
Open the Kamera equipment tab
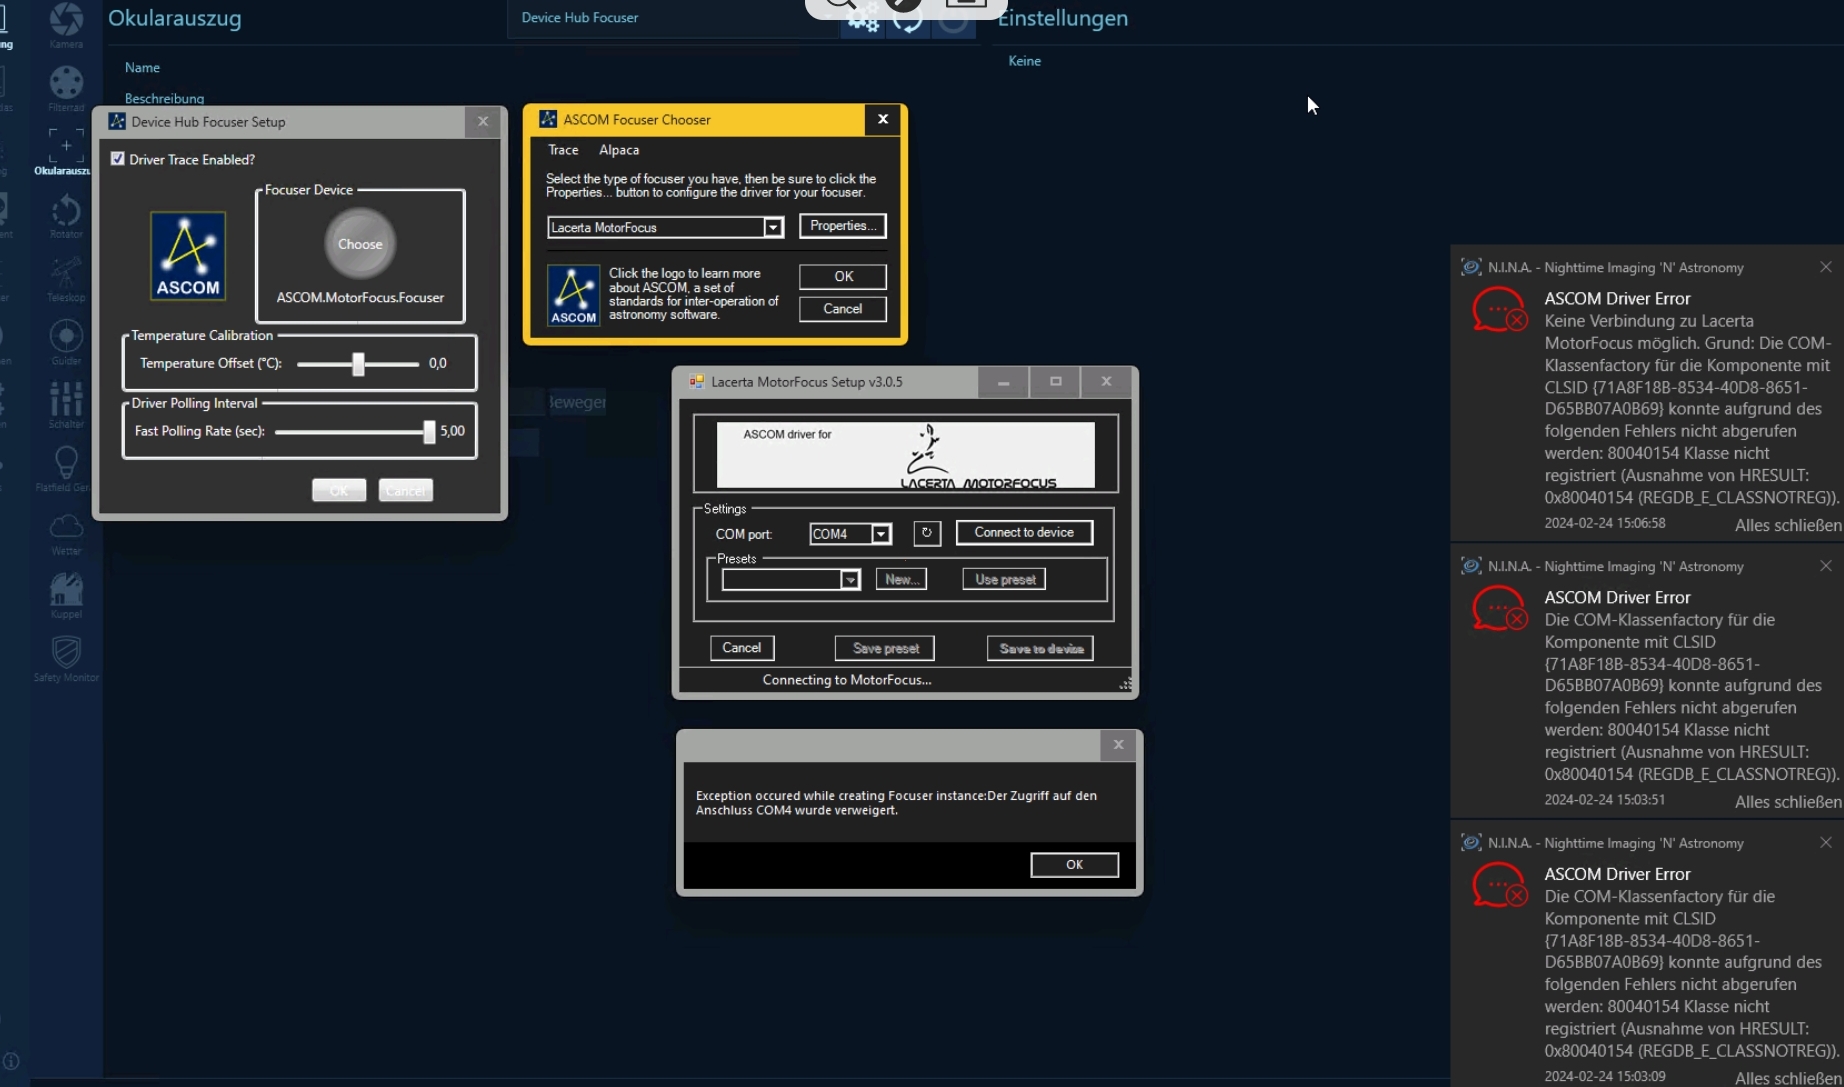pyautogui.click(x=66, y=24)
